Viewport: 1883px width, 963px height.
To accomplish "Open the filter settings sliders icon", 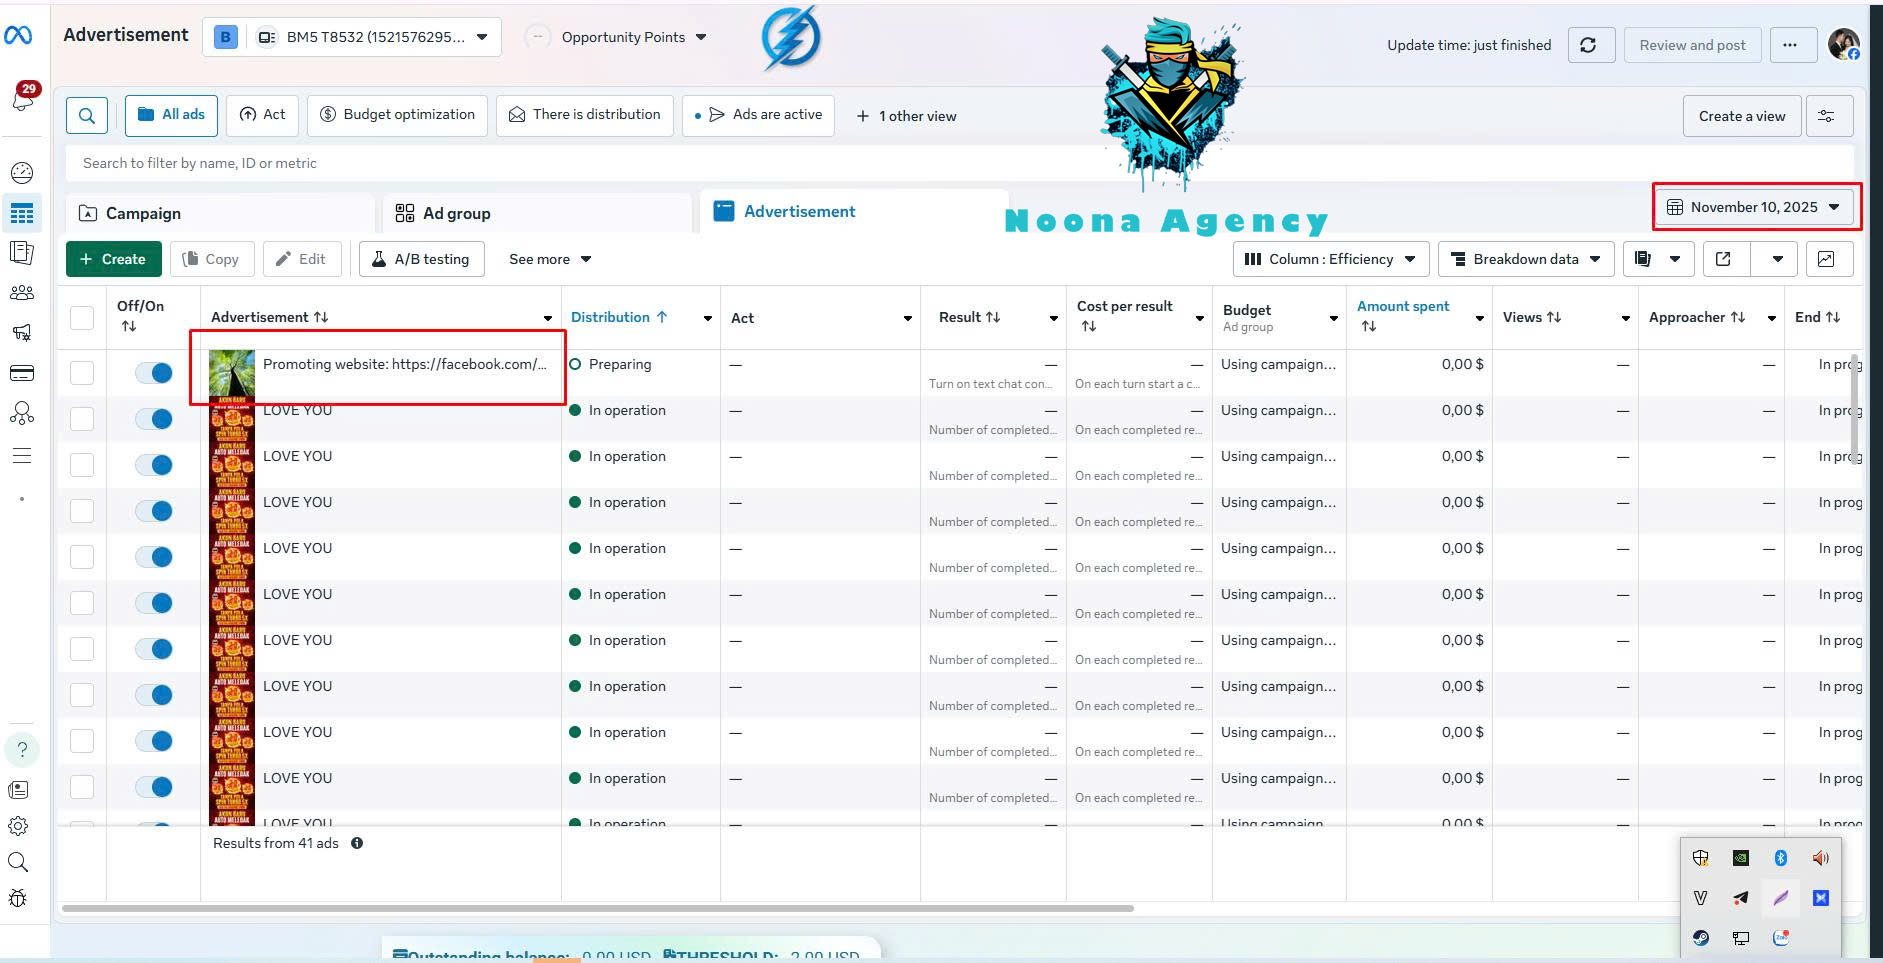I will point(1826,116).
